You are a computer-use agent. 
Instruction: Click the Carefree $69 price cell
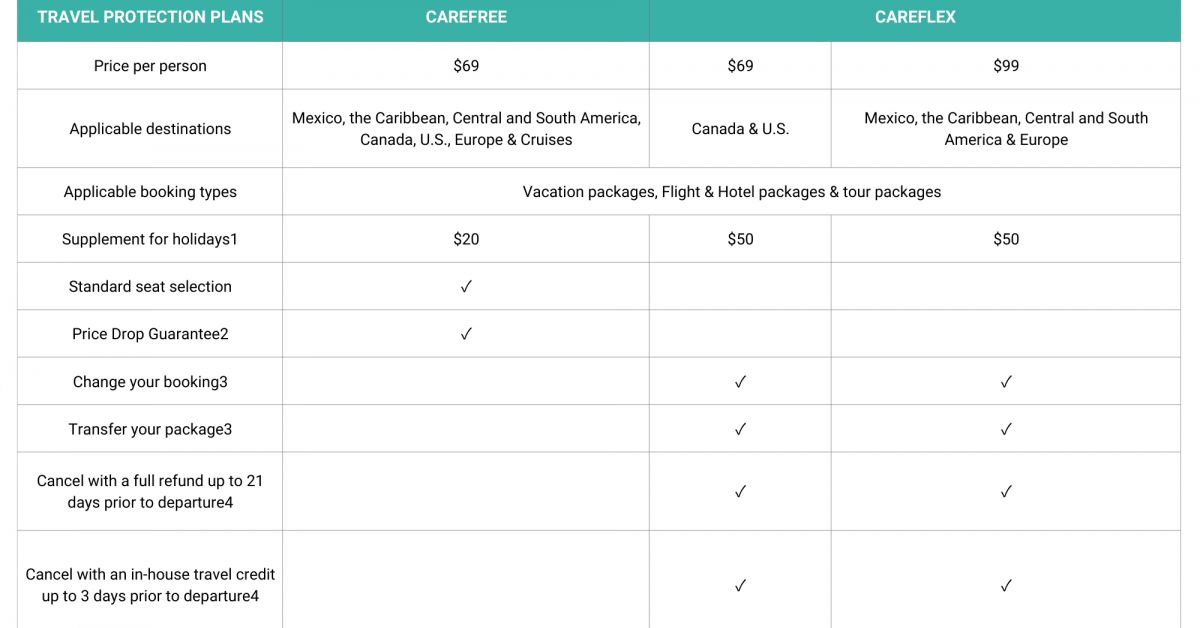466,66
